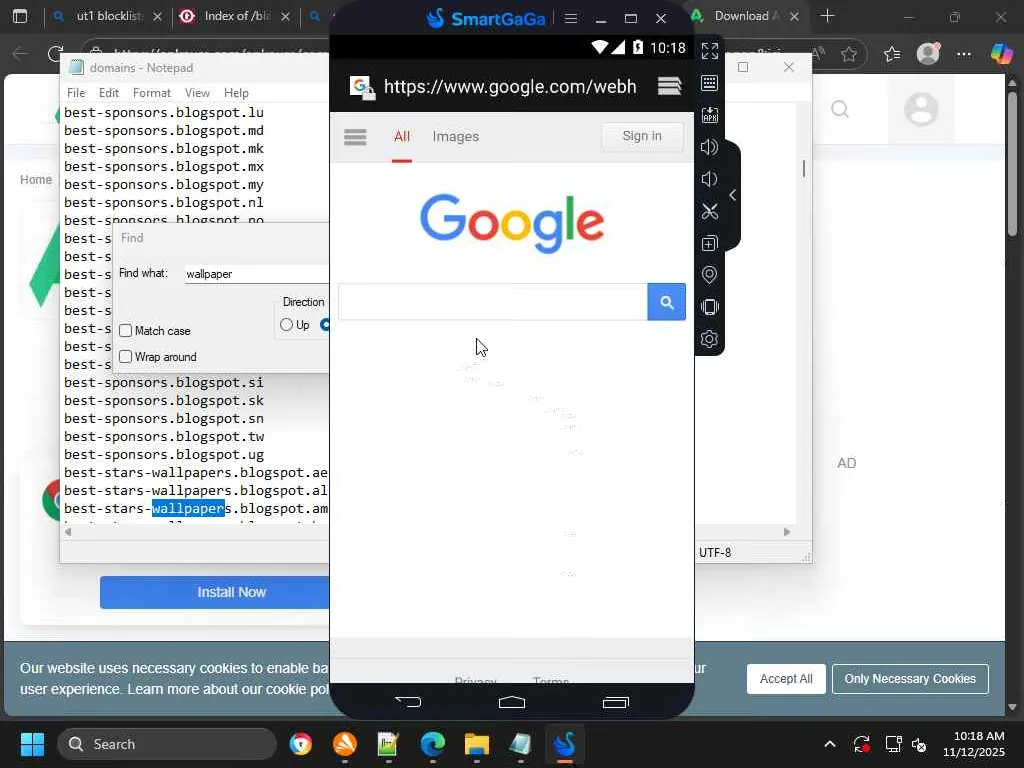Click line 'best-sponsors.blogspot.lu' in Notepad
The image size is (1024, 768).
pyautogui.click(x=164, y=112)
